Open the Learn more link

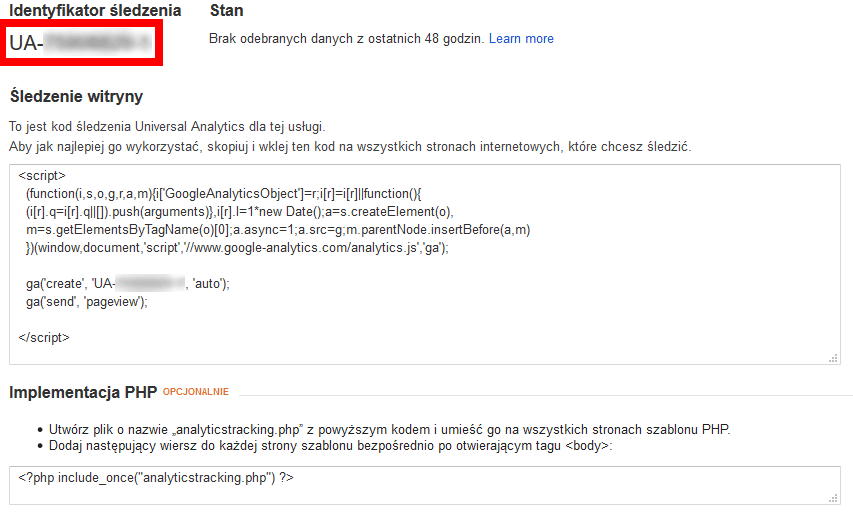pyautogui.click(x=521, y=39)
